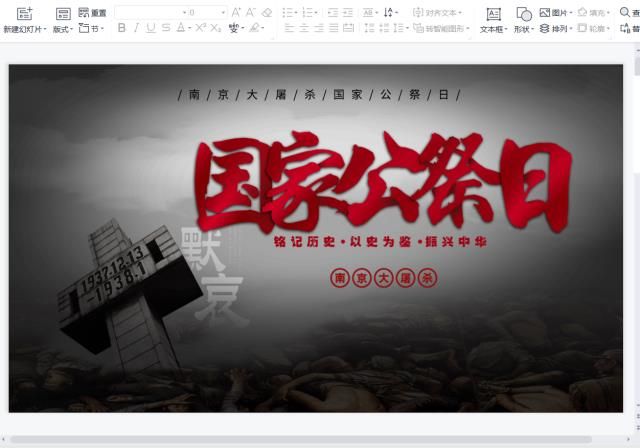Toggle align text left
Viewport: 640px width, 448px height.
coord(289,28)
